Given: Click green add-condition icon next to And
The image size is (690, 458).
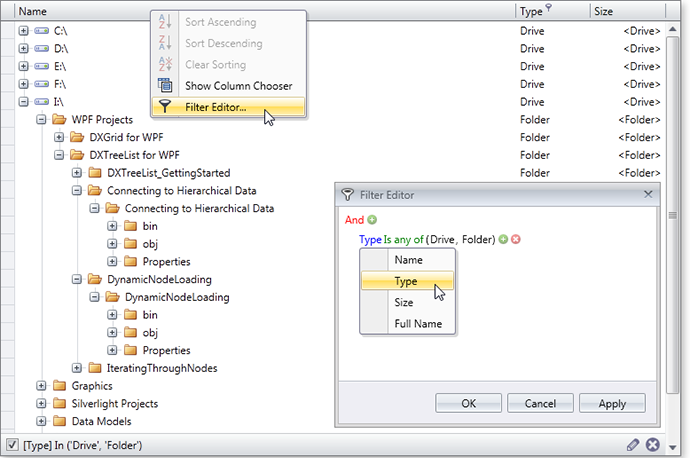Looking at the screenshot, I should click(373, 220).
